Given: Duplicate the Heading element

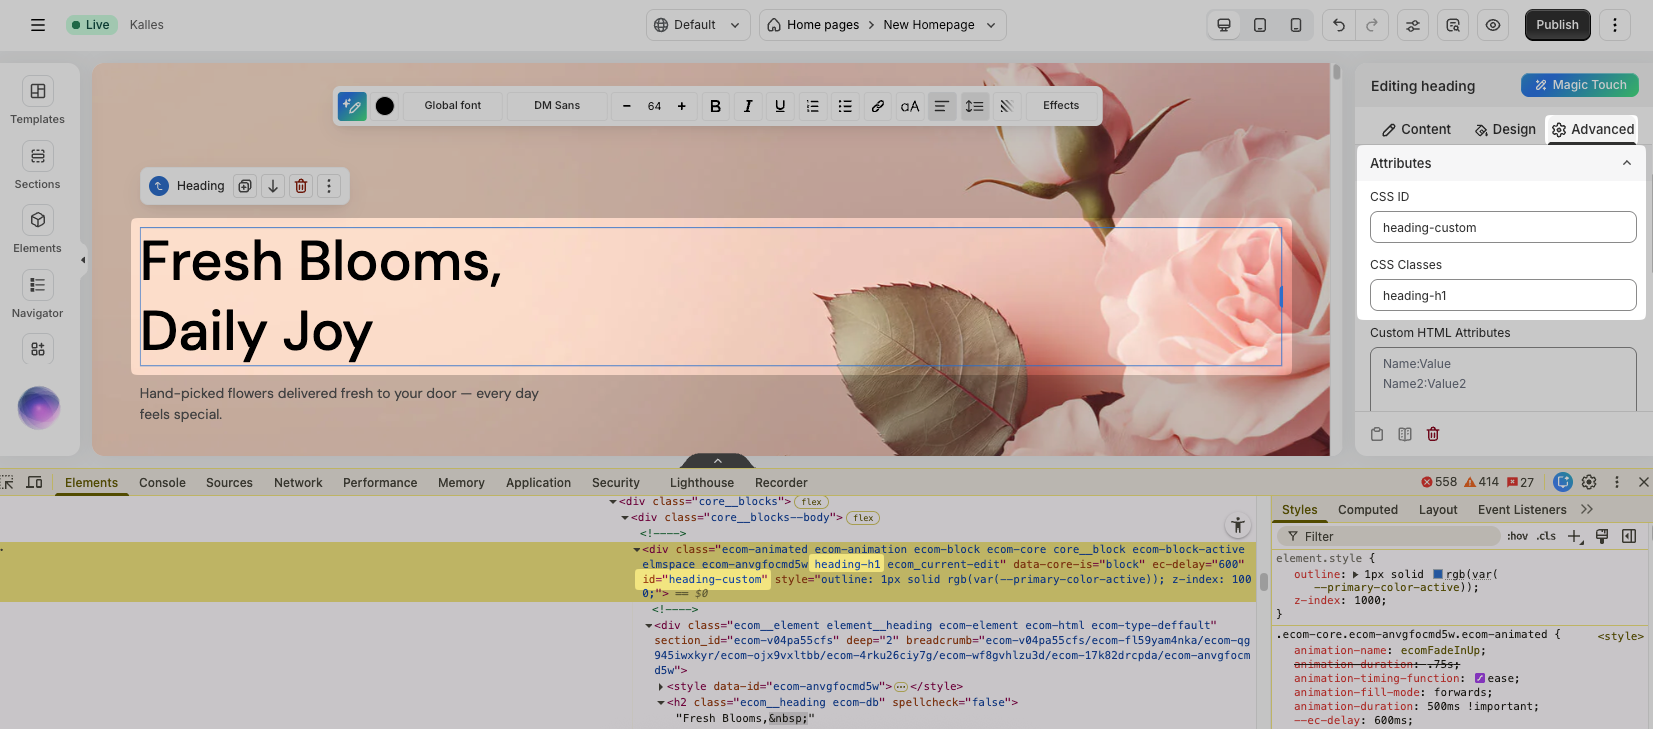Looking at the screenshot, I should click(x=245, y=186).
